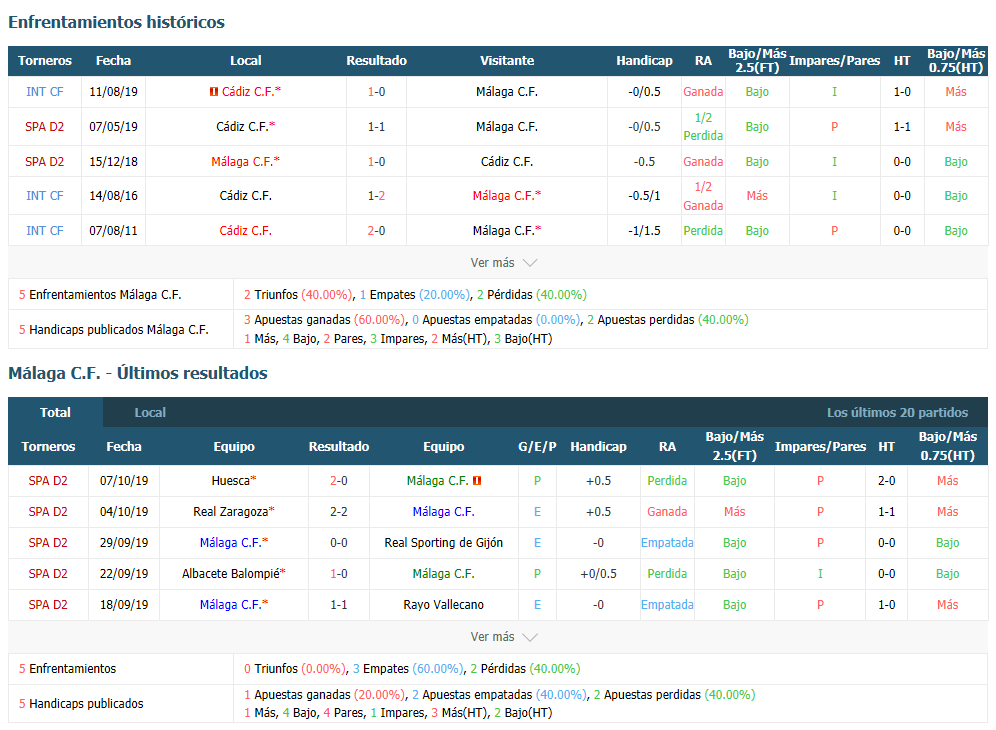Click Málaga C.F. home team dated 15/12/18
The height and width of the screenshot is (730, 996).
(245, 161)
